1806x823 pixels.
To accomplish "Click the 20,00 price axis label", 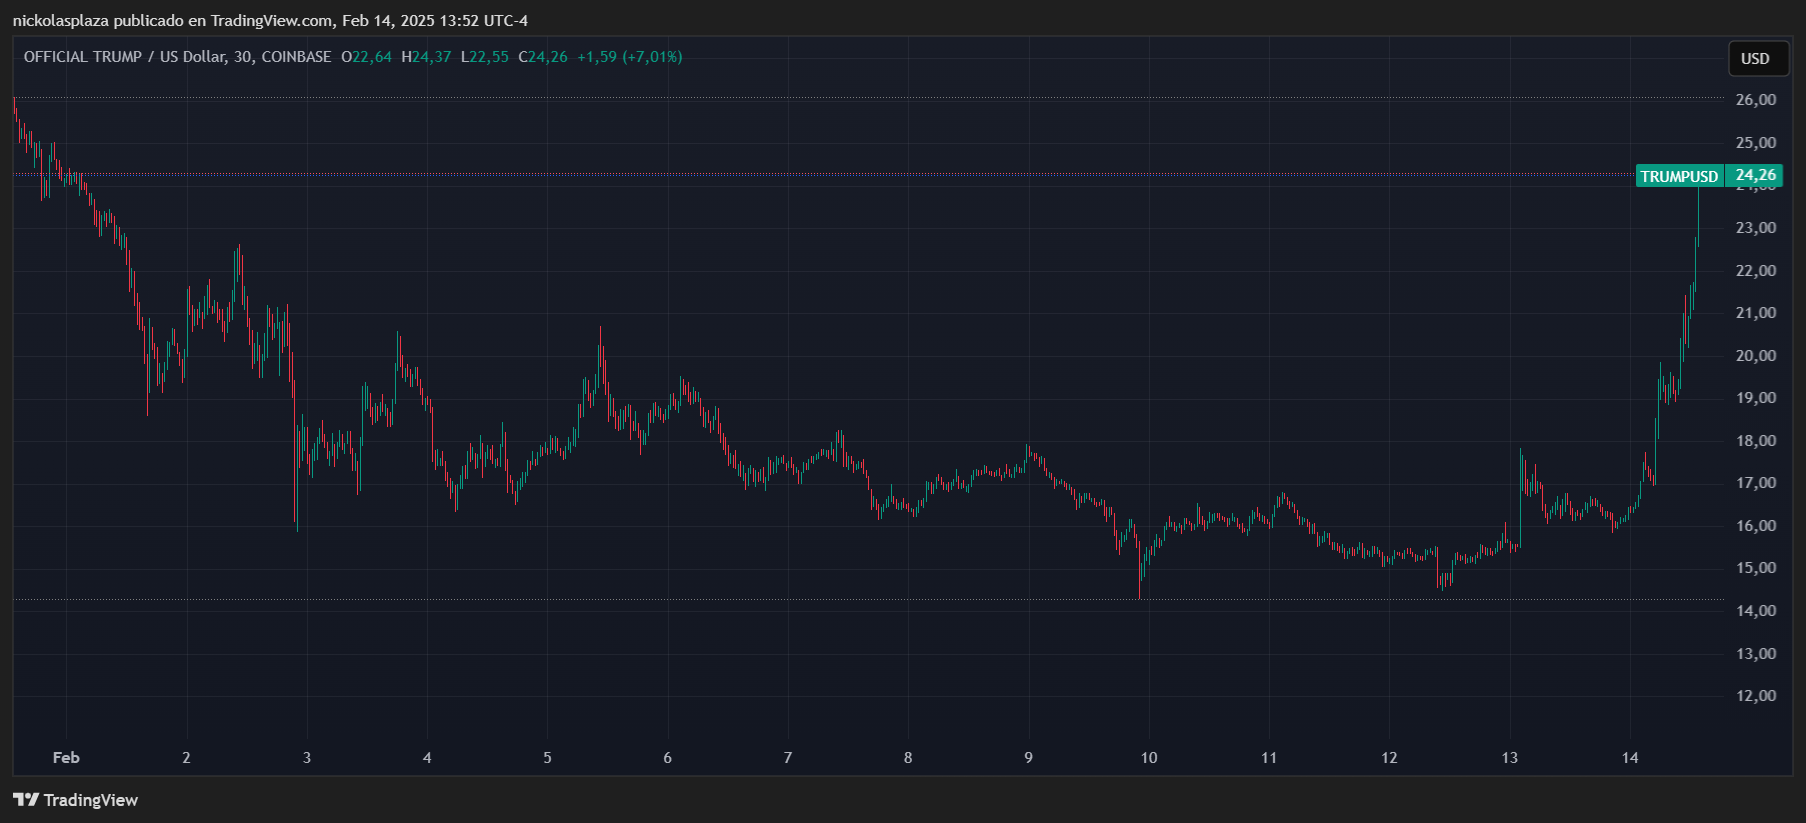I will pyautogui.click(x=1756, y=356).
